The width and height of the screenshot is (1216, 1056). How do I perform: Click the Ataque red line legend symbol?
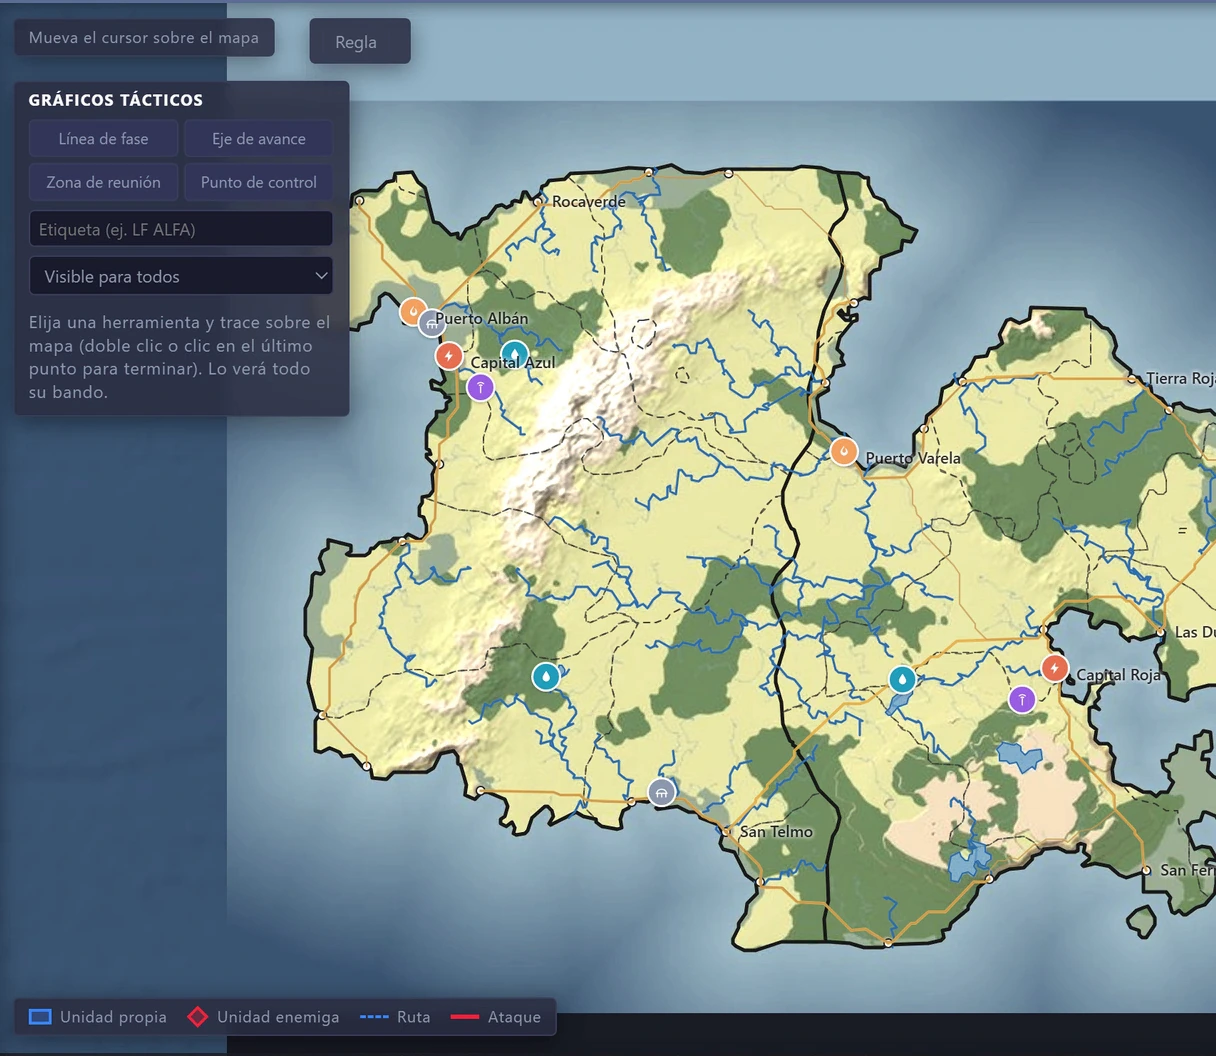coord(465,1017)
